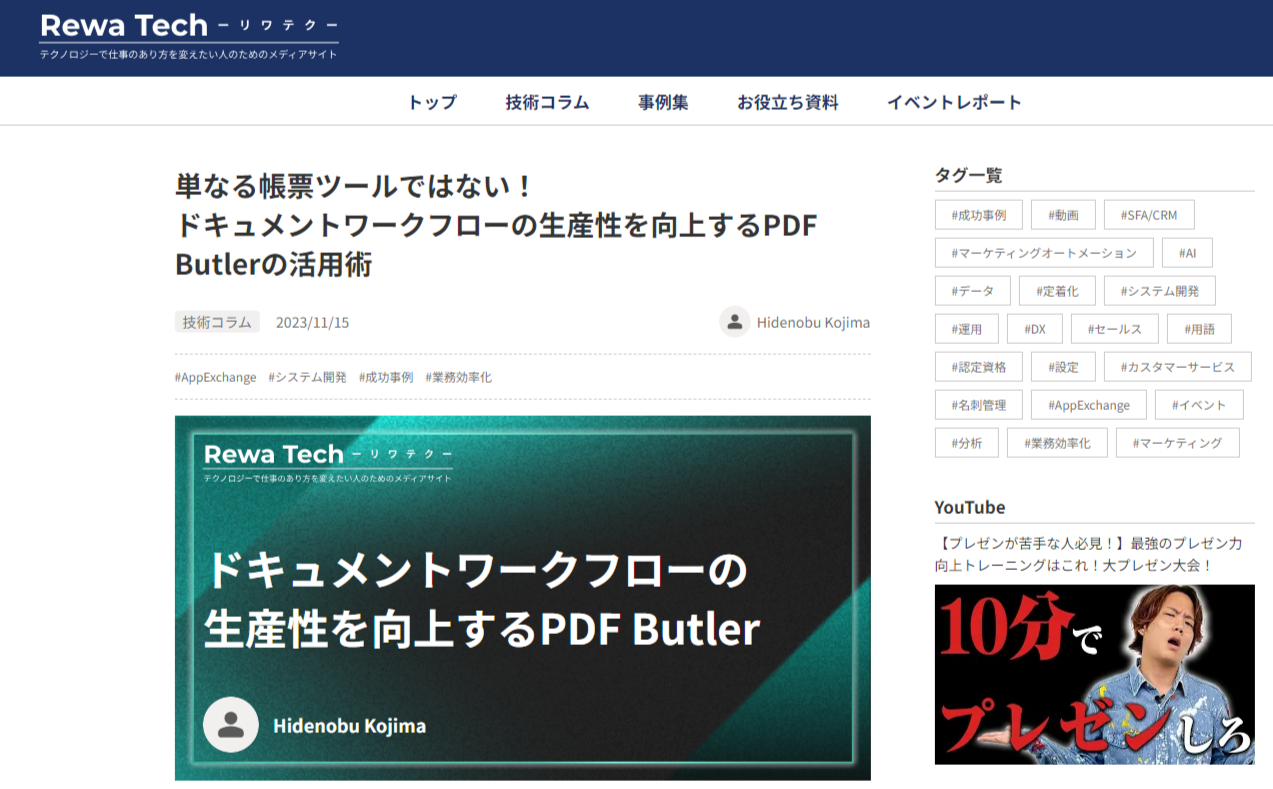
Task: Select the #用語 tag button
Action: click(1199, 329)
